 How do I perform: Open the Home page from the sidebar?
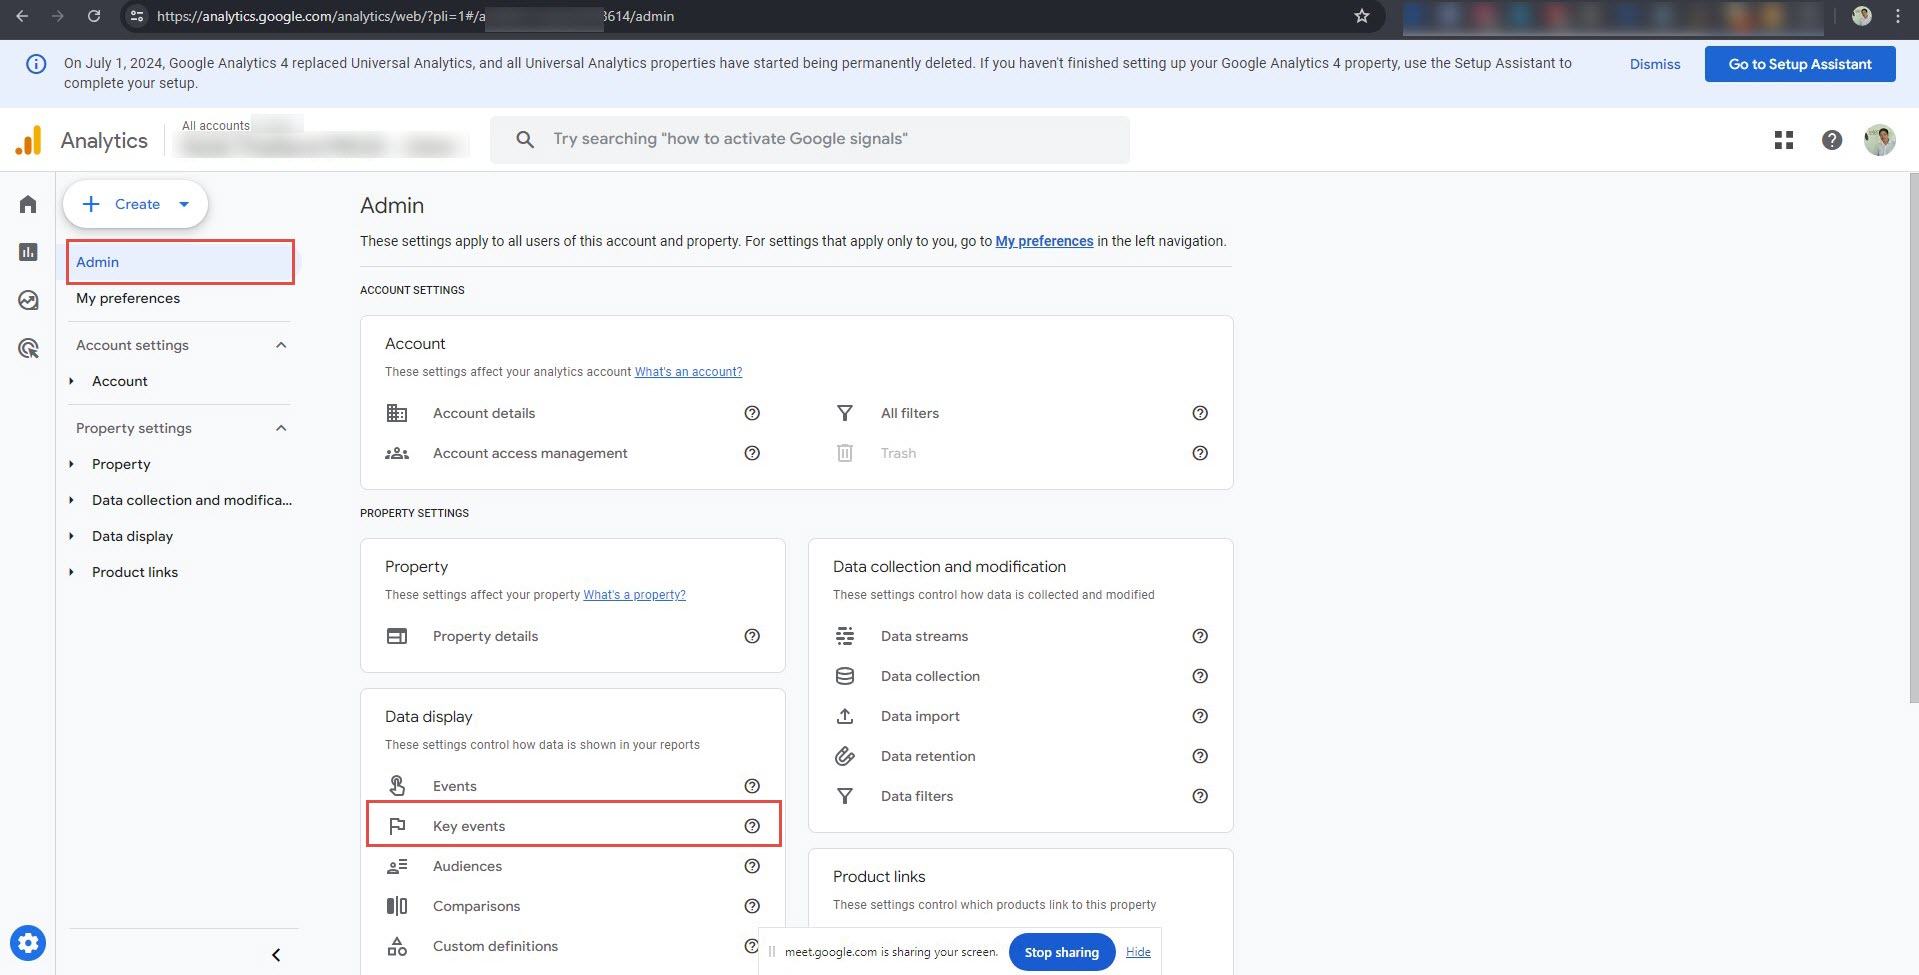27,203
